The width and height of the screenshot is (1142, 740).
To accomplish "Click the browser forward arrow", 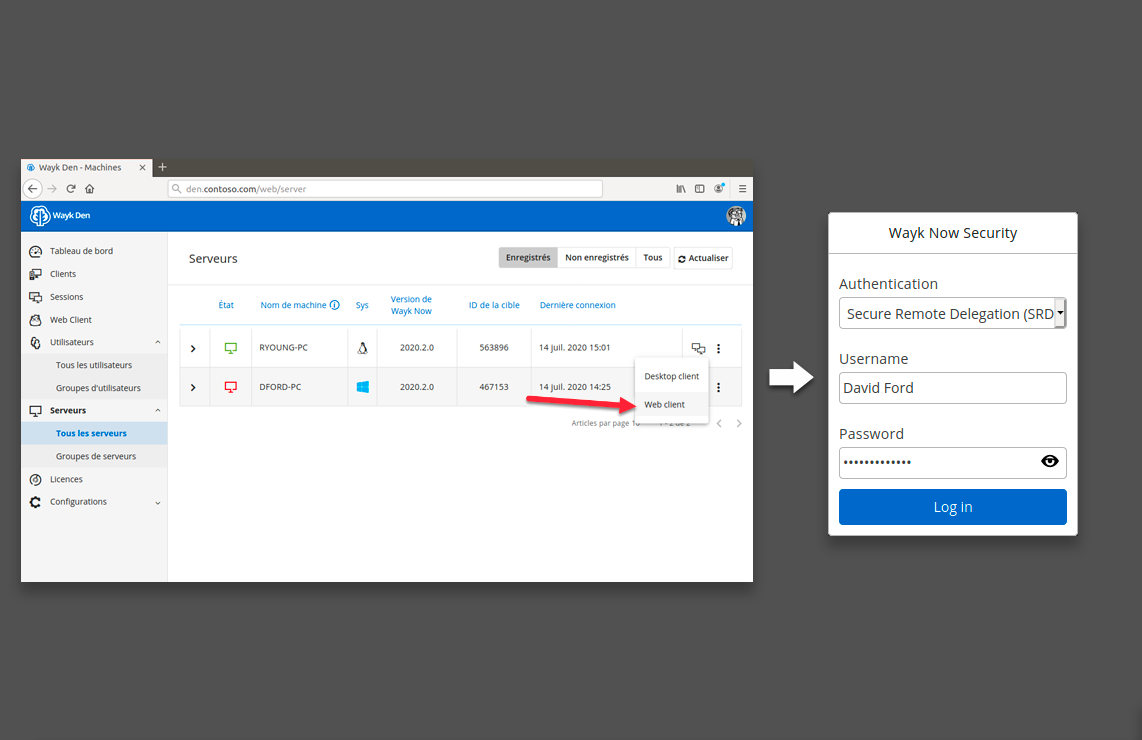I will click(x=52, y=189).
